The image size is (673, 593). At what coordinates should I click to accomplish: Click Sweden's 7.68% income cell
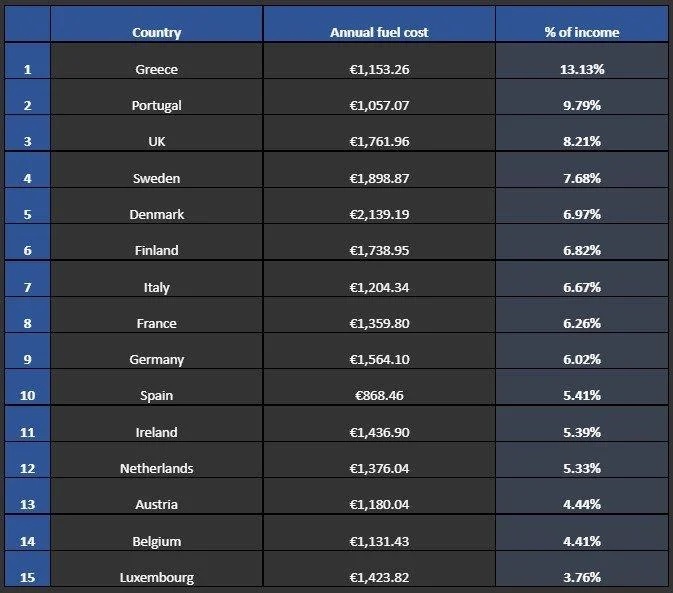[x=581, y=178]
